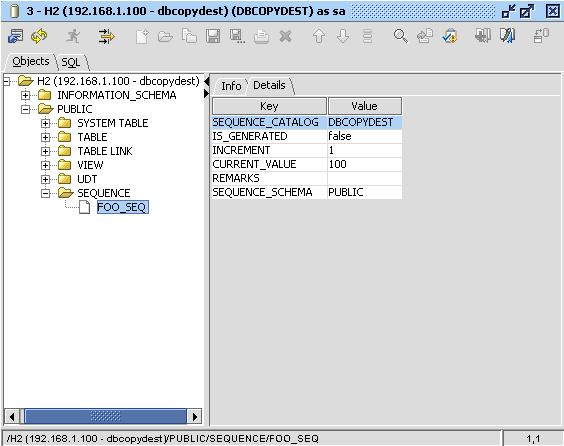Click the yellow arrows commit icon
Viewport: 564px width, 446px height.
(x=106, y=36)
